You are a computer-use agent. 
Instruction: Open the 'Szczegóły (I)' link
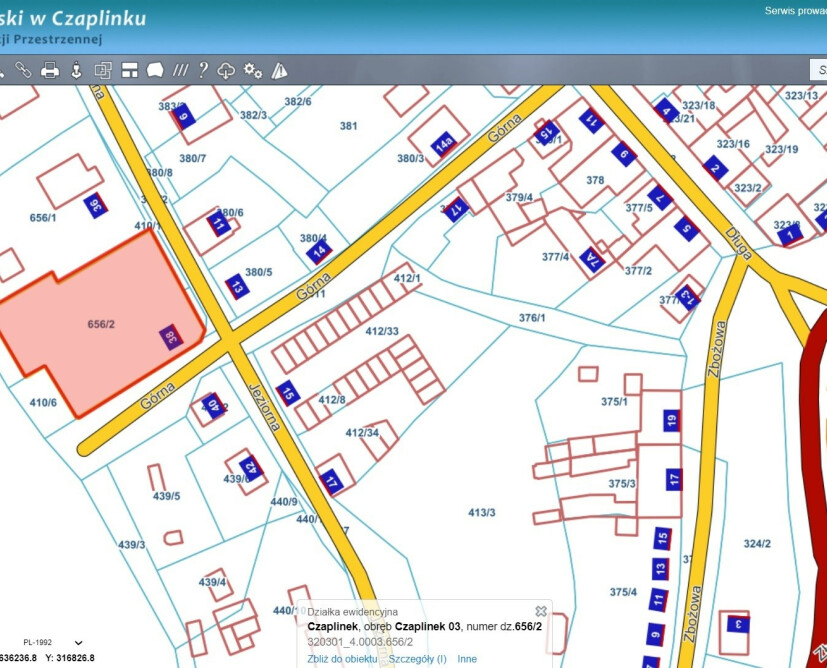417,659
